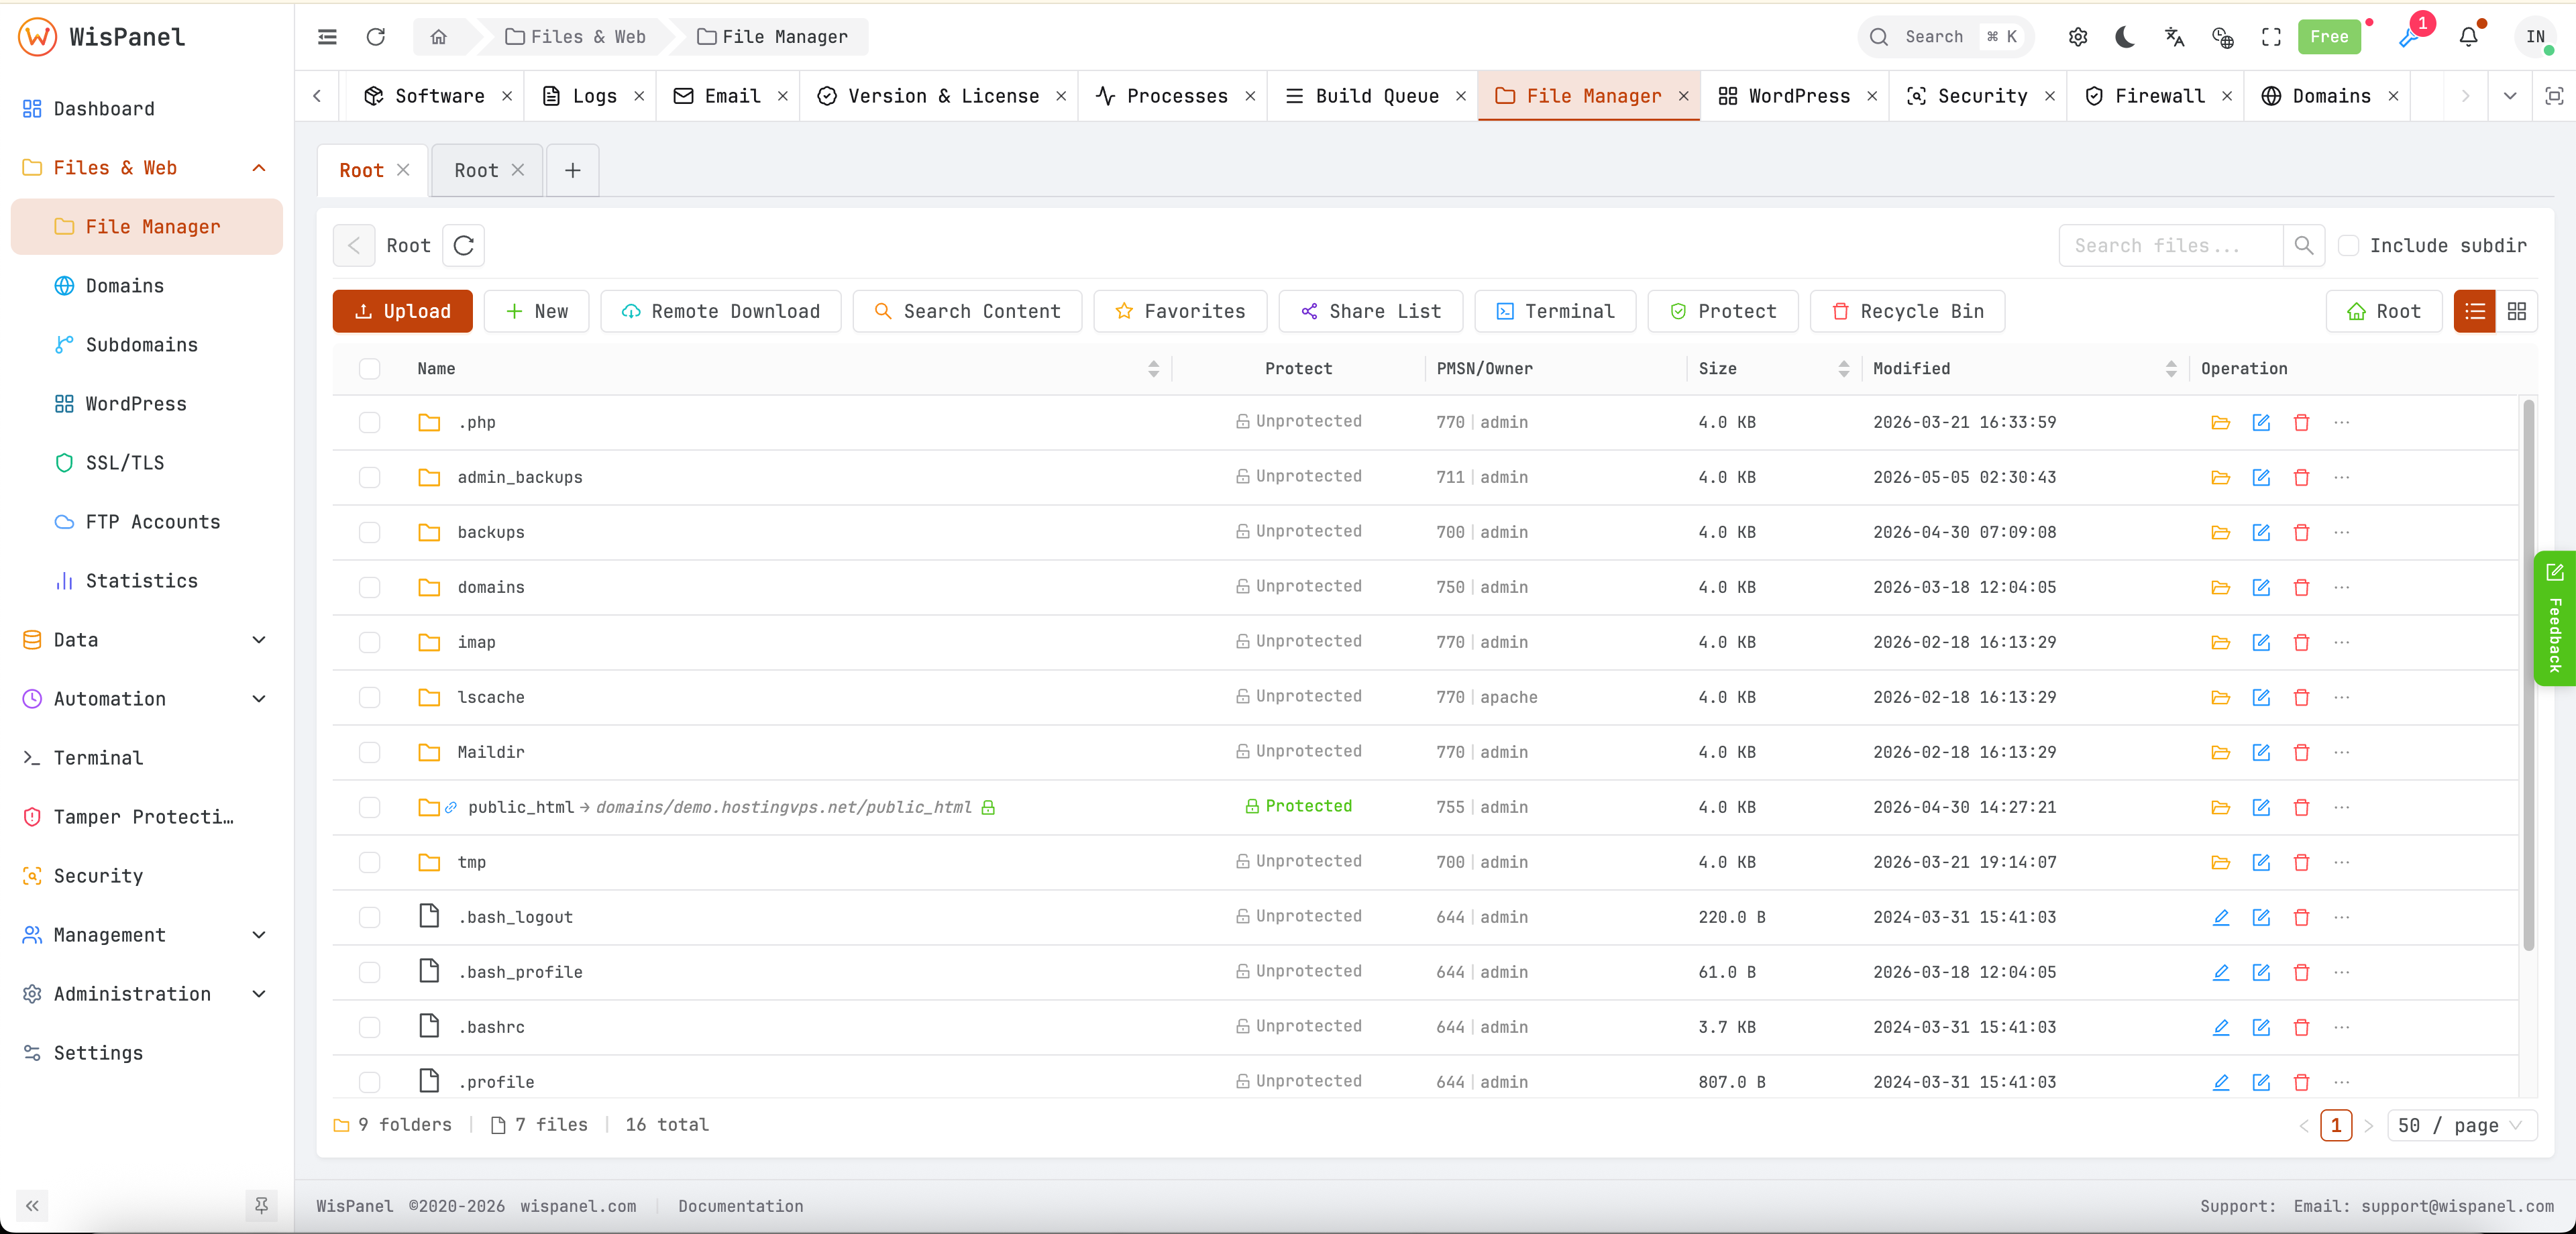Viewport: 2576px width, 1234px height.
Task: Open the tab list dropdown chevron
Action: 2510,95
